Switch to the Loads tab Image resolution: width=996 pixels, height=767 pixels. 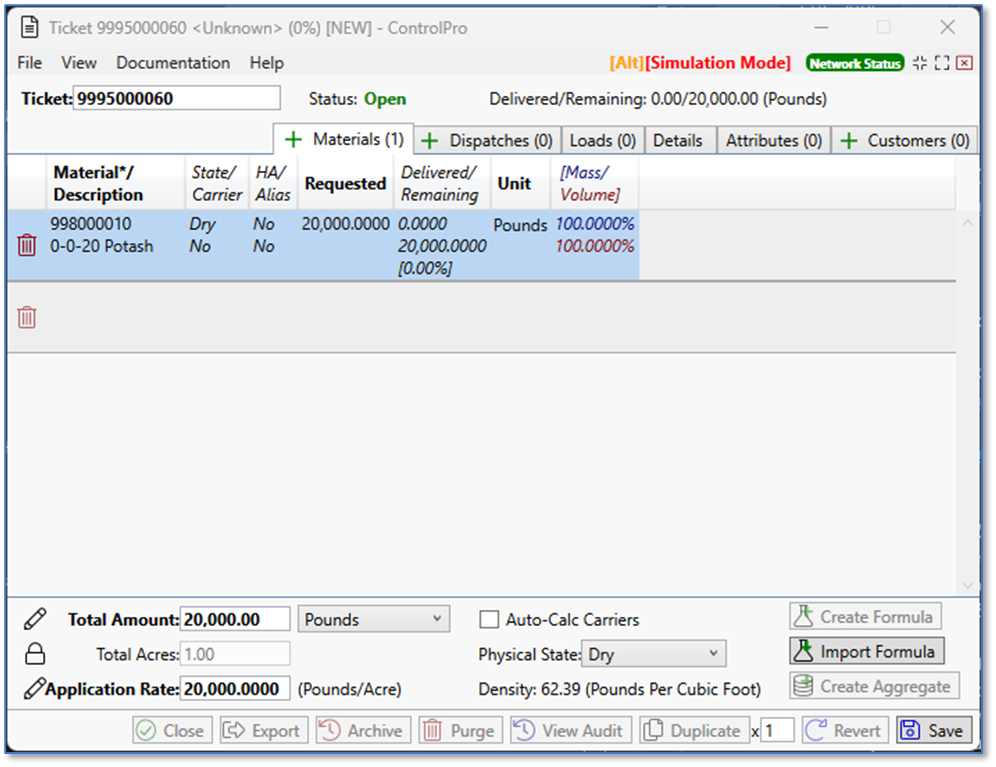[602, 141]
